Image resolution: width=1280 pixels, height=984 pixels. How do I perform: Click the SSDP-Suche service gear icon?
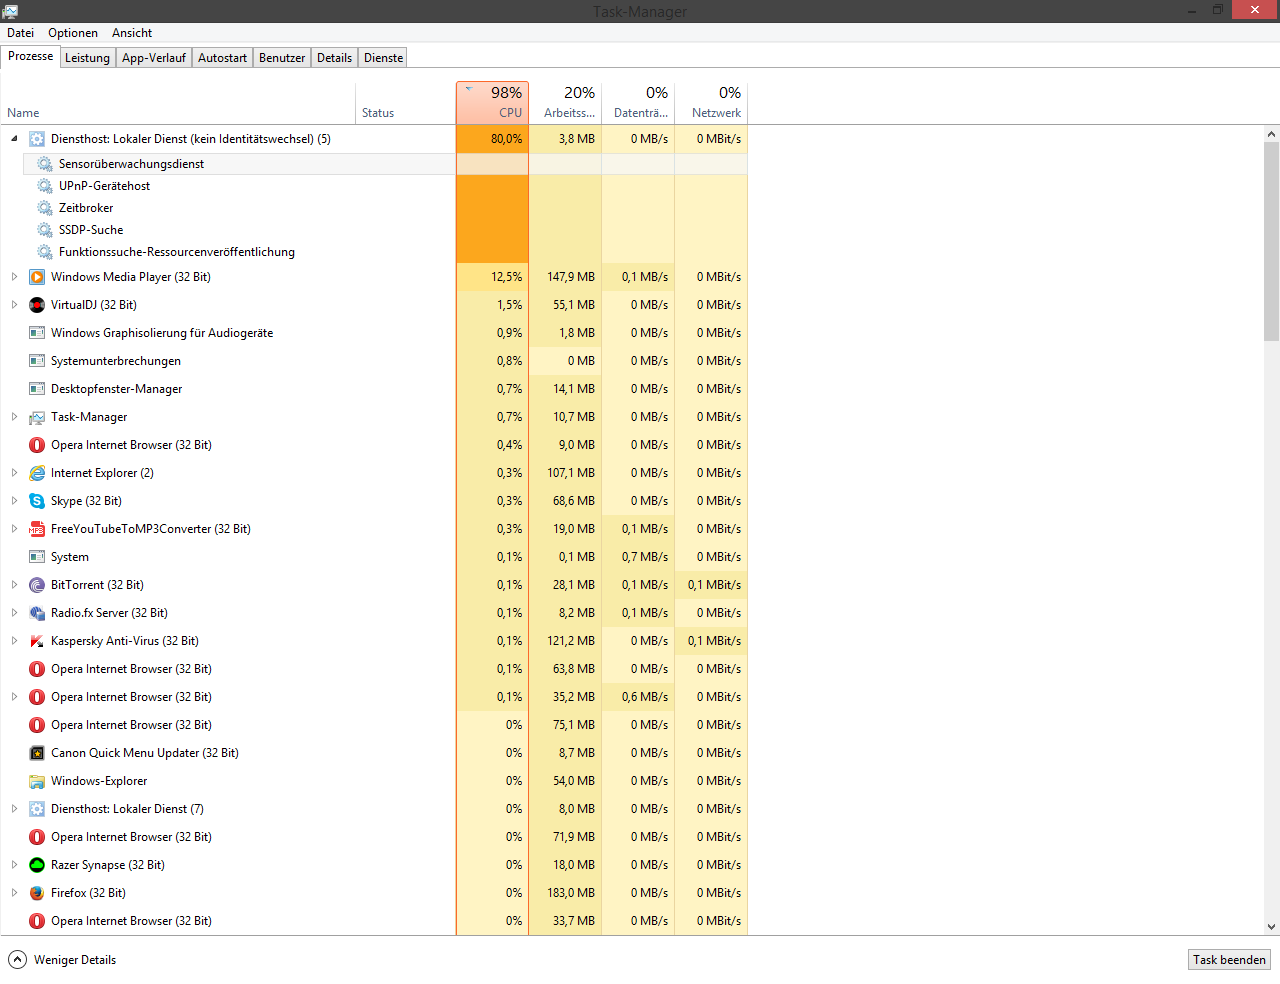45,230
